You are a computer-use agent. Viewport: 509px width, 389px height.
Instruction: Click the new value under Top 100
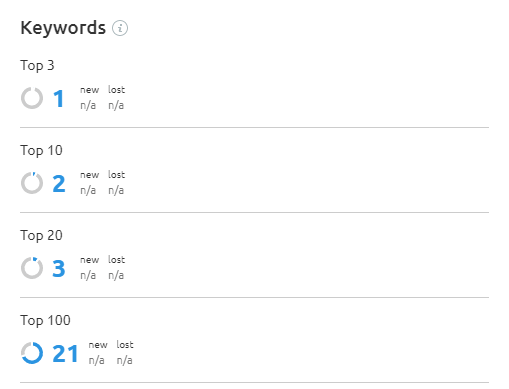(96, 360)
